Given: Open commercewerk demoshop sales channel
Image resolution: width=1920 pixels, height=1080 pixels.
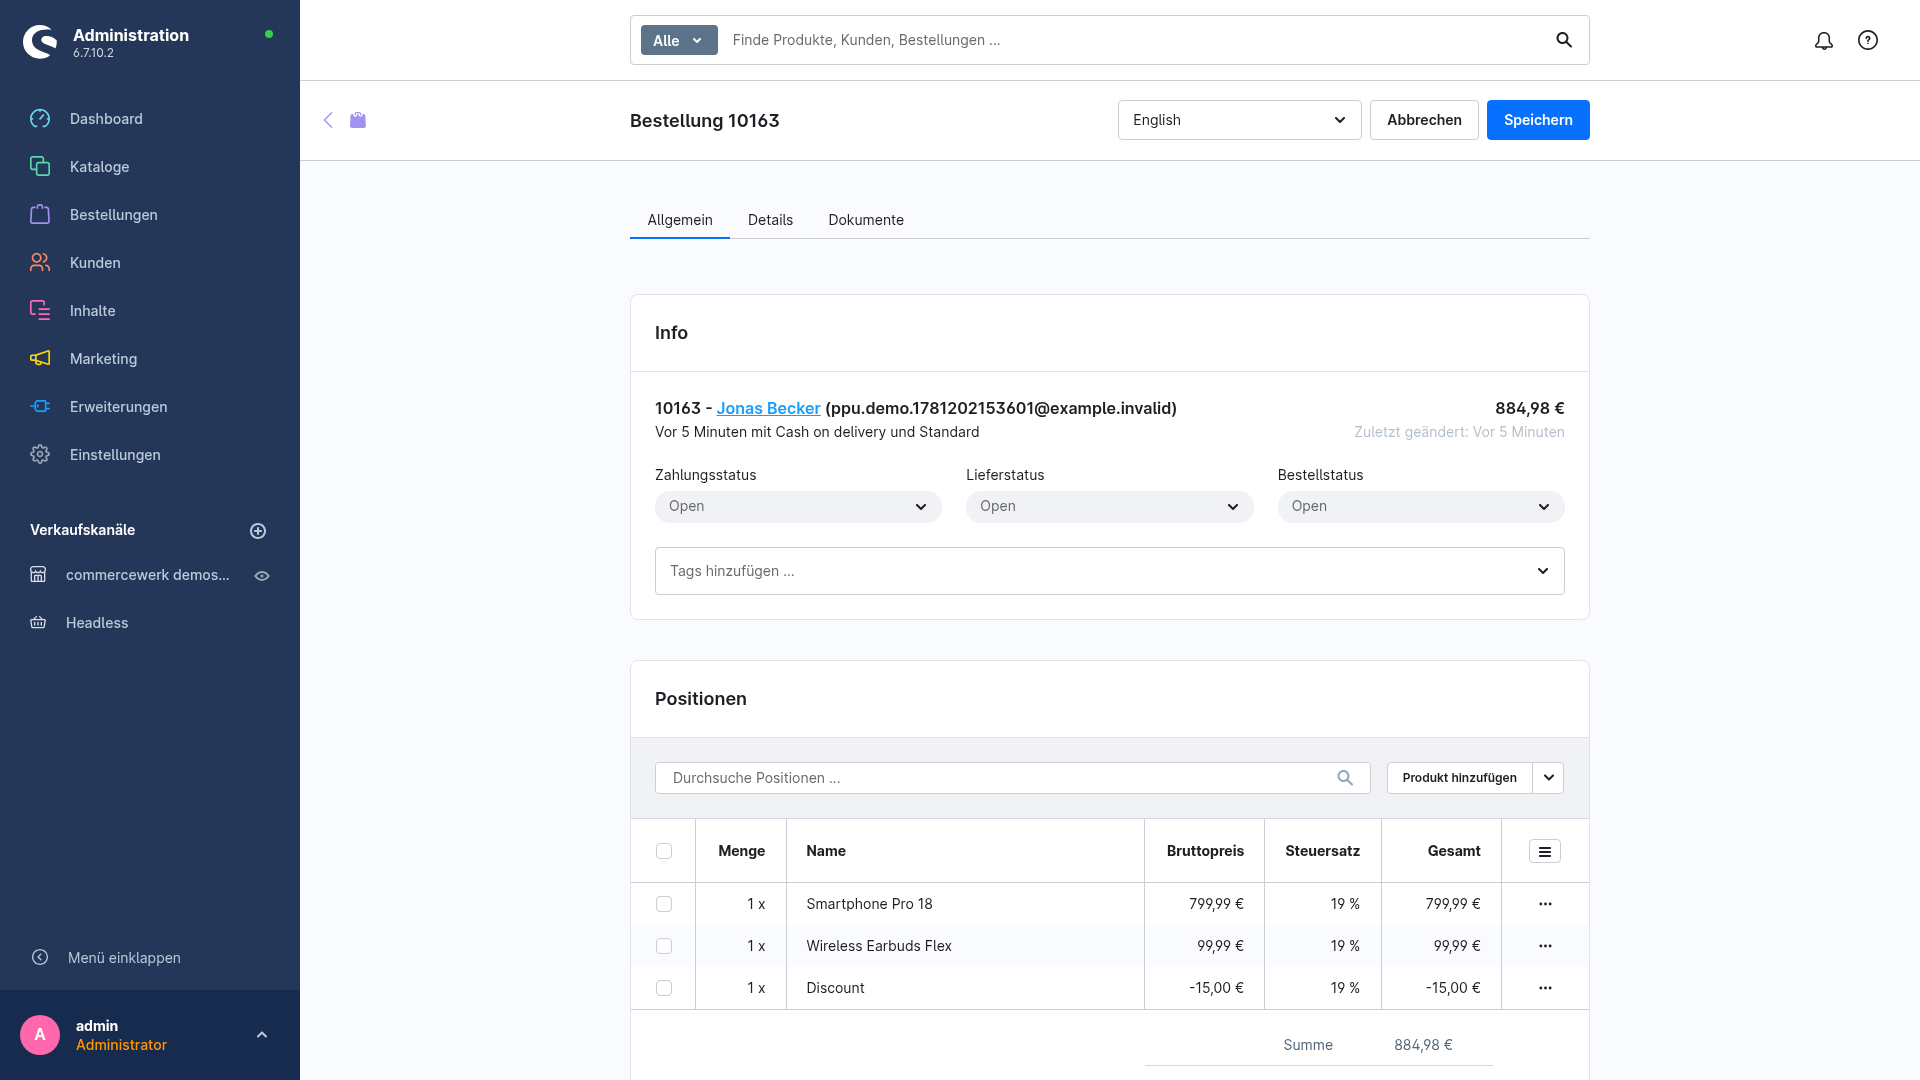Looking at the screenshot, I should (x=147, y=575).
